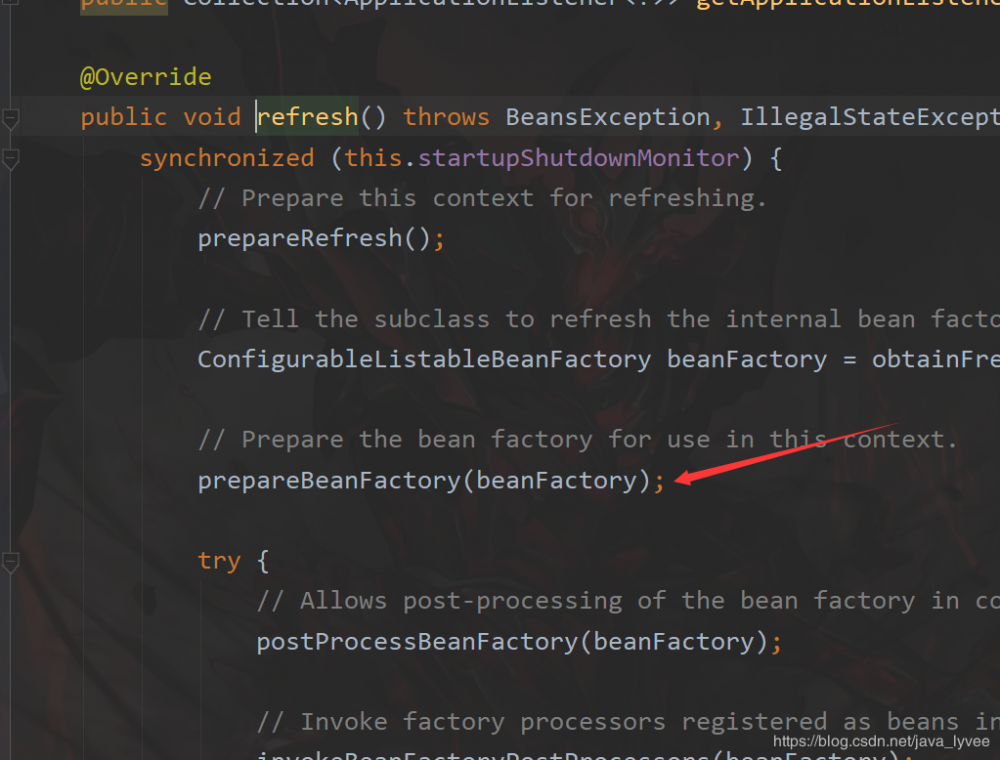The width and height of the screenshot is (1000, 760).
Task: Click the BeansException type name
Action: pos(607,117)
